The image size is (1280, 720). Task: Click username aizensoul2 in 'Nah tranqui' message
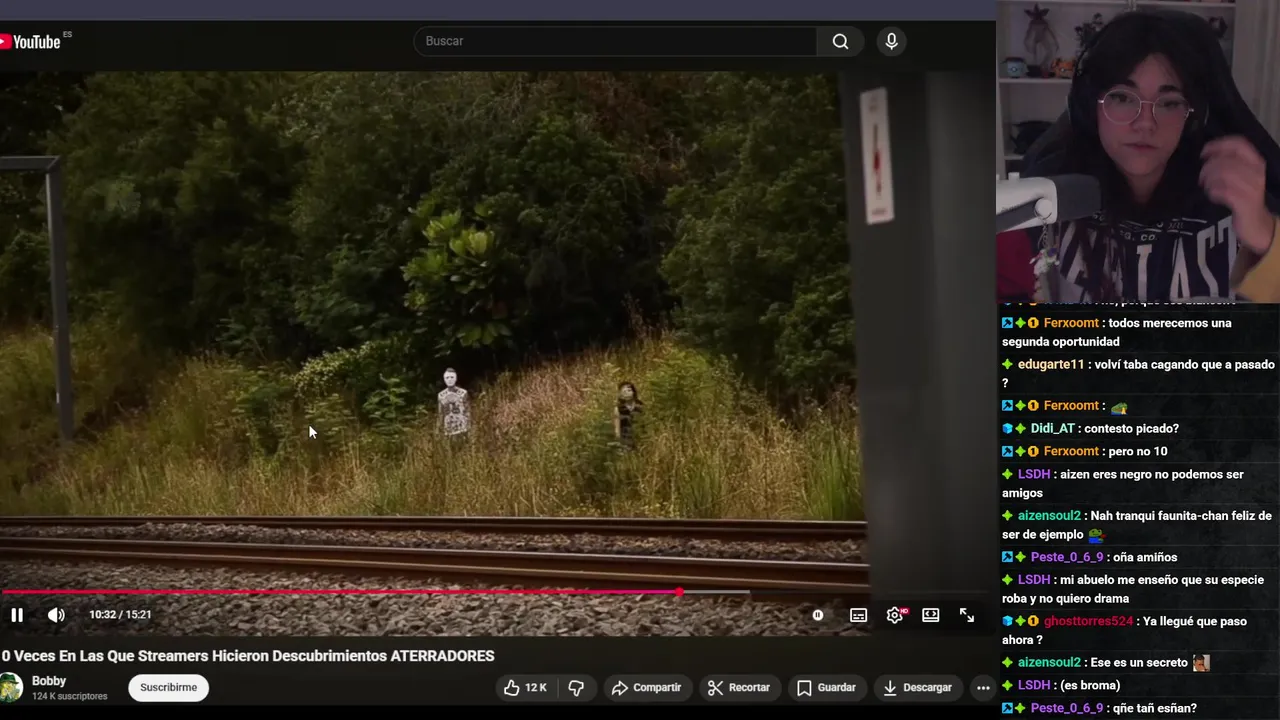pyautogui.click(x=1049, y=516)
